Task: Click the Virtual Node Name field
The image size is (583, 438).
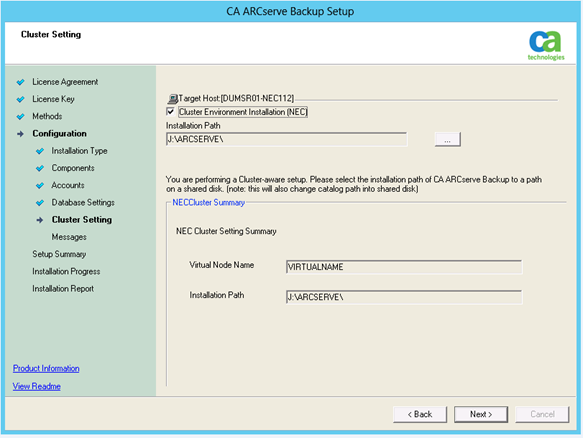Action: tap(404, 267)
